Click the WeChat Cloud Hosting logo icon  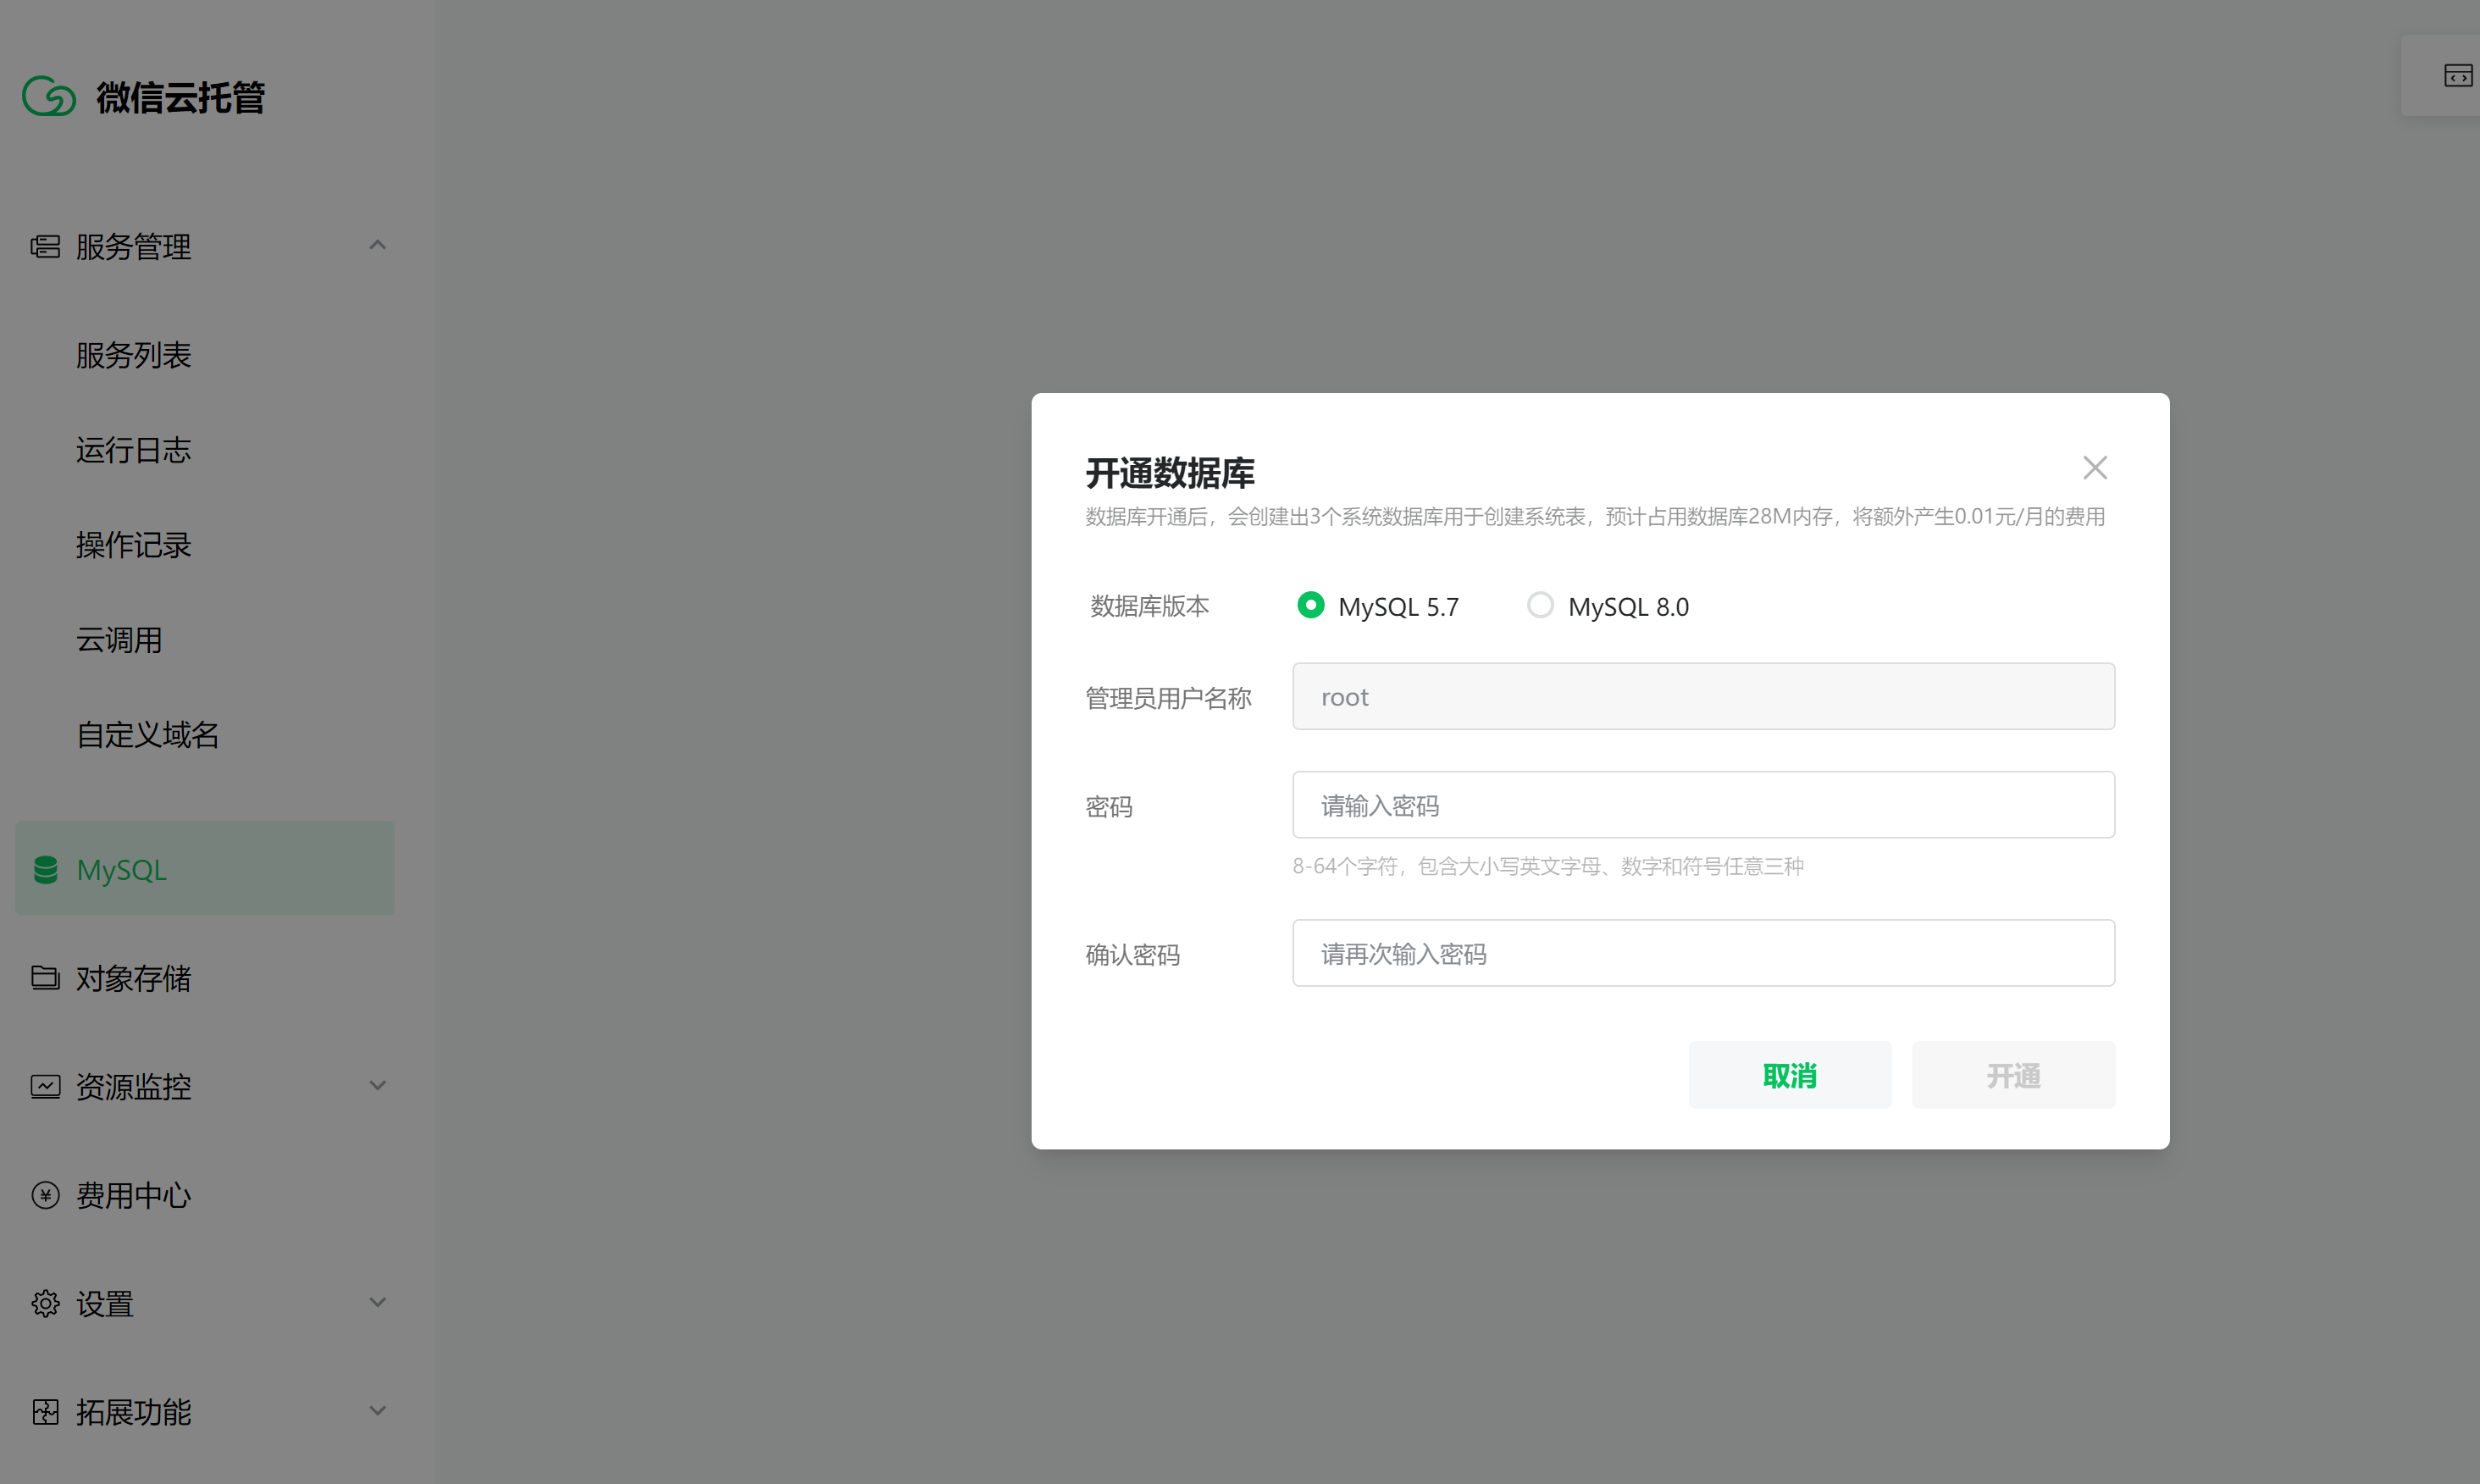48,97
